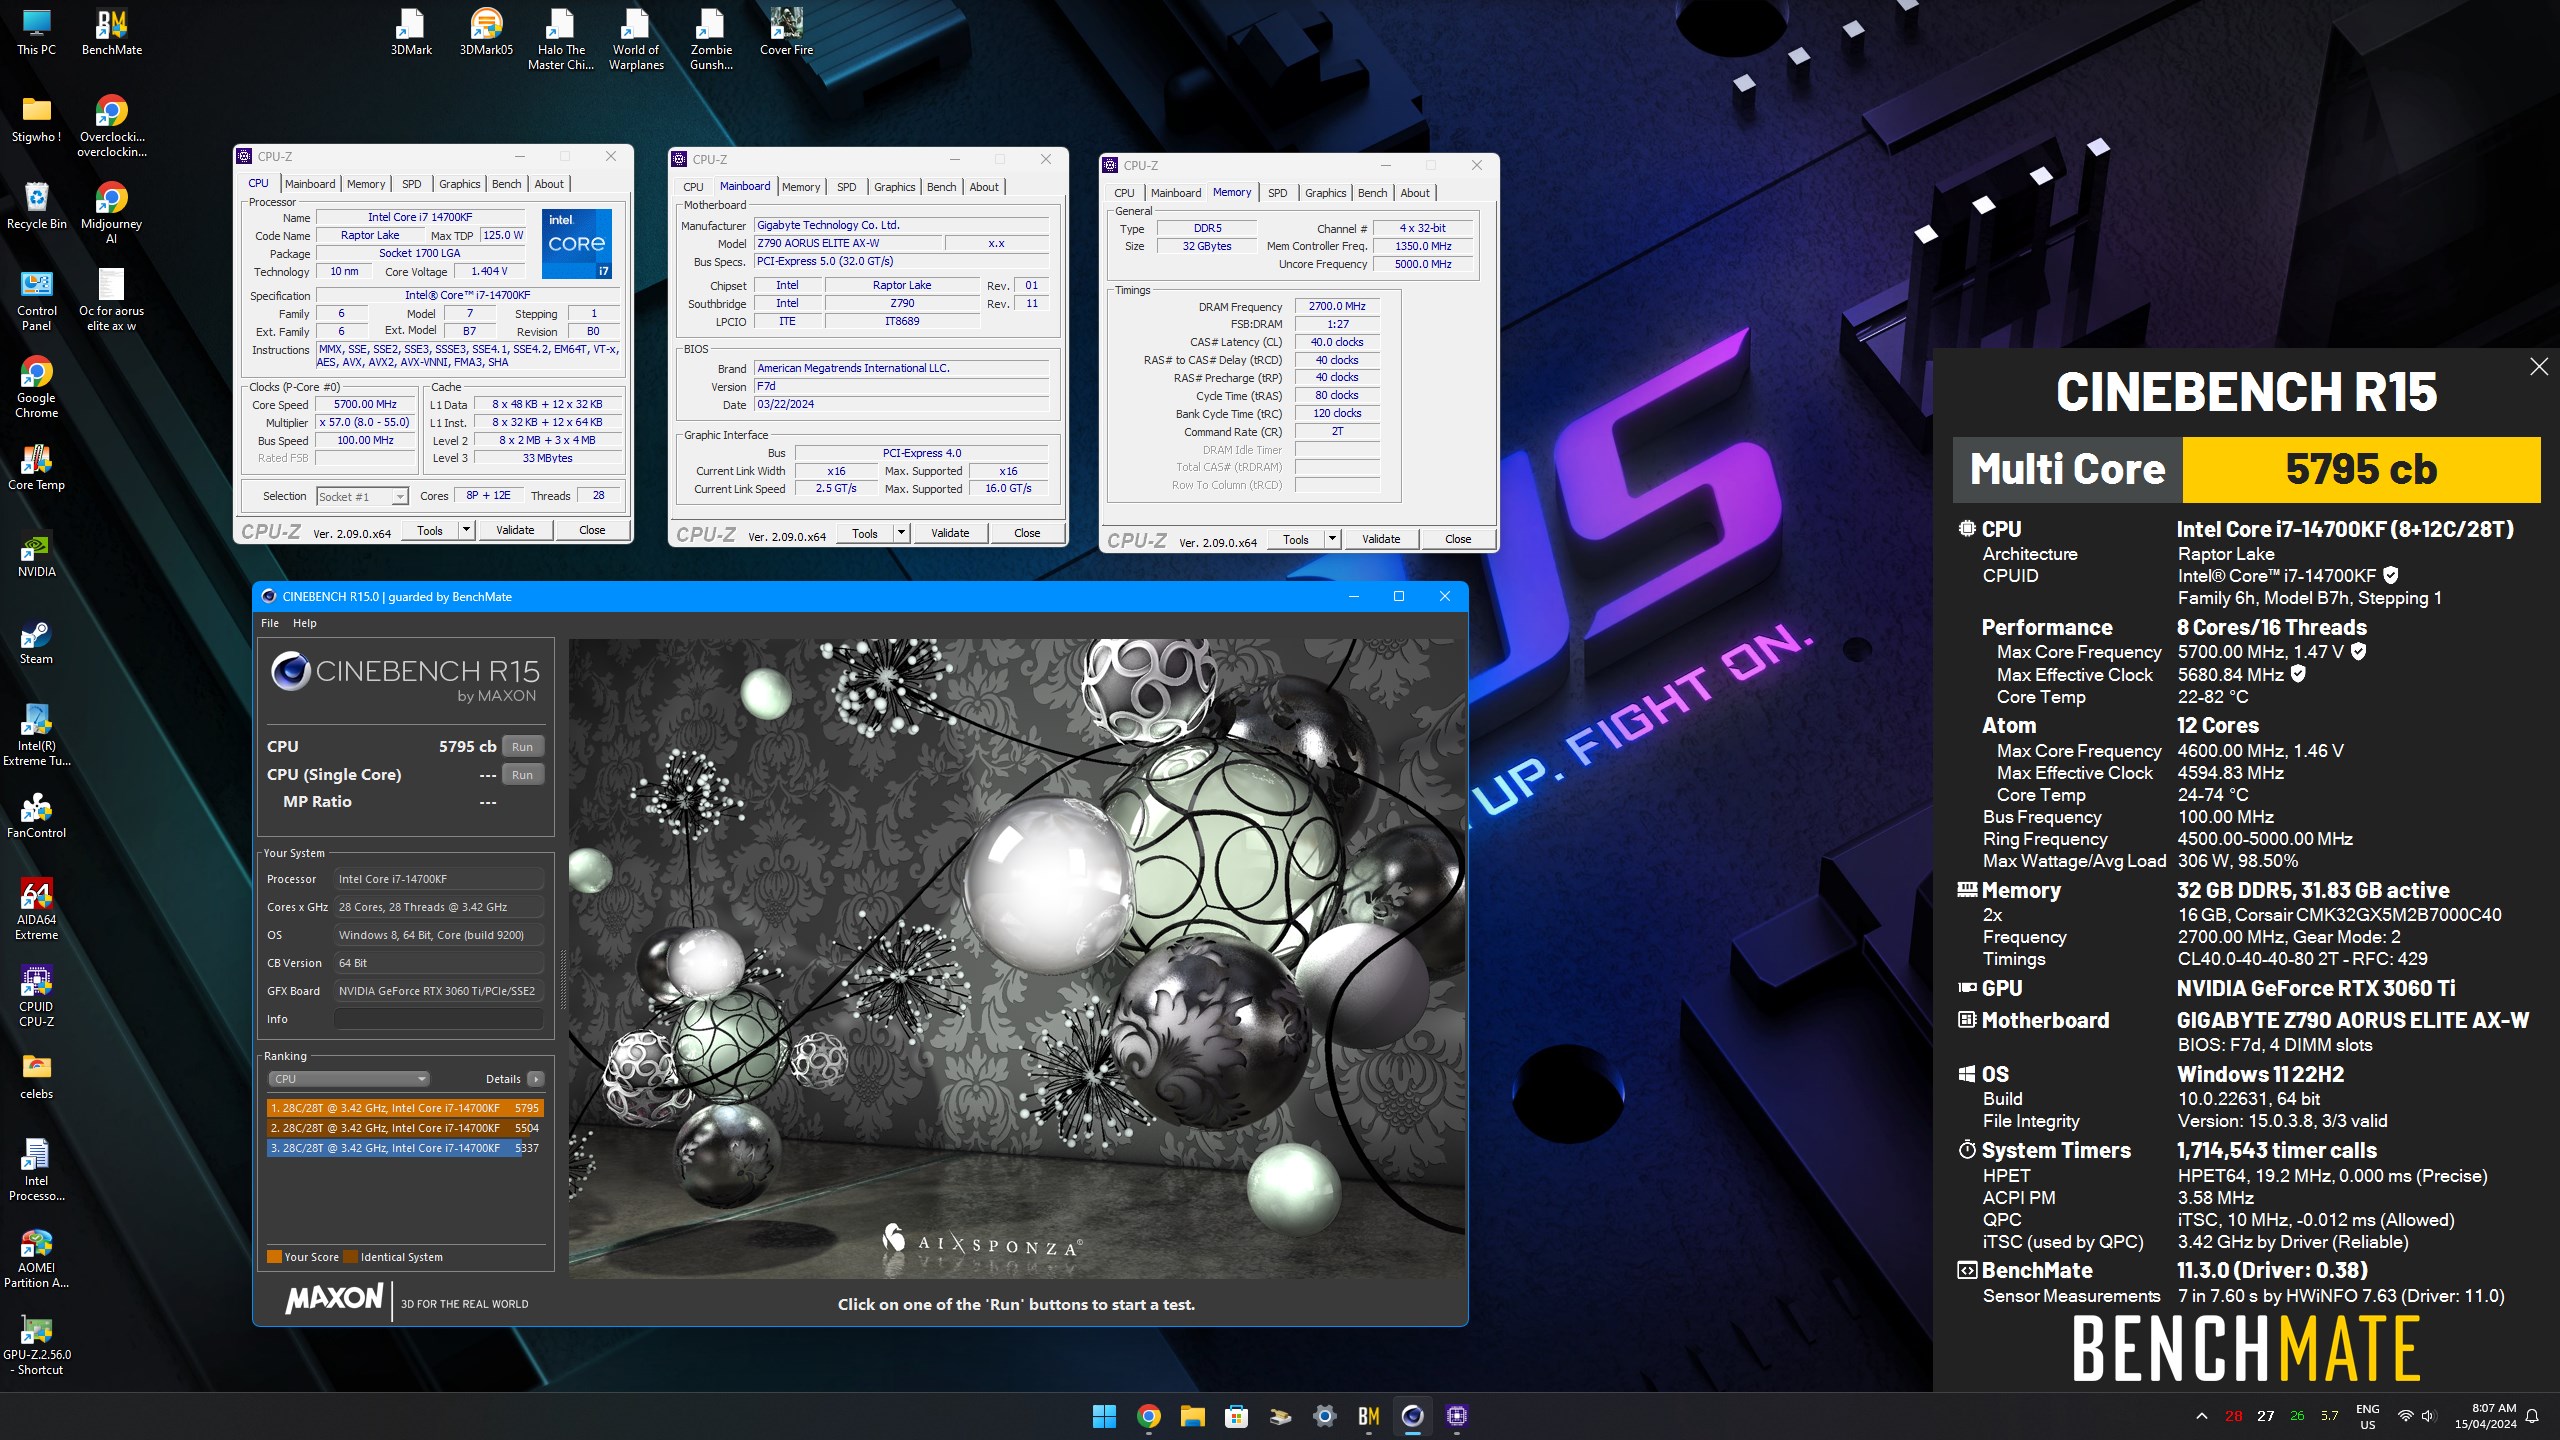The height and width of the screenshot is (1440, 2560).
Task: Open Graphics tab in the Memory CPU-Z window
Action: pyautogui.click(x=1325, y=193)
